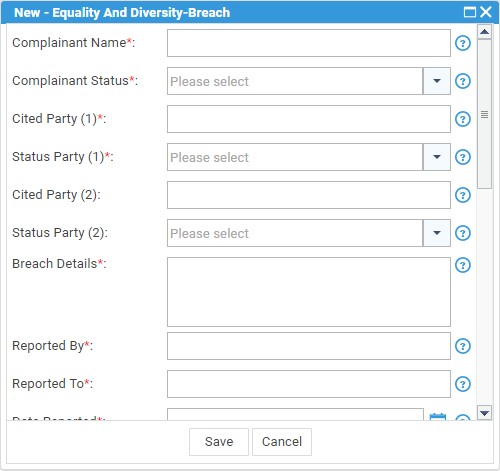Screen dimensions: 500x471
Task: Expand the Status Party (2) dropdown
Action: point(437,233)
